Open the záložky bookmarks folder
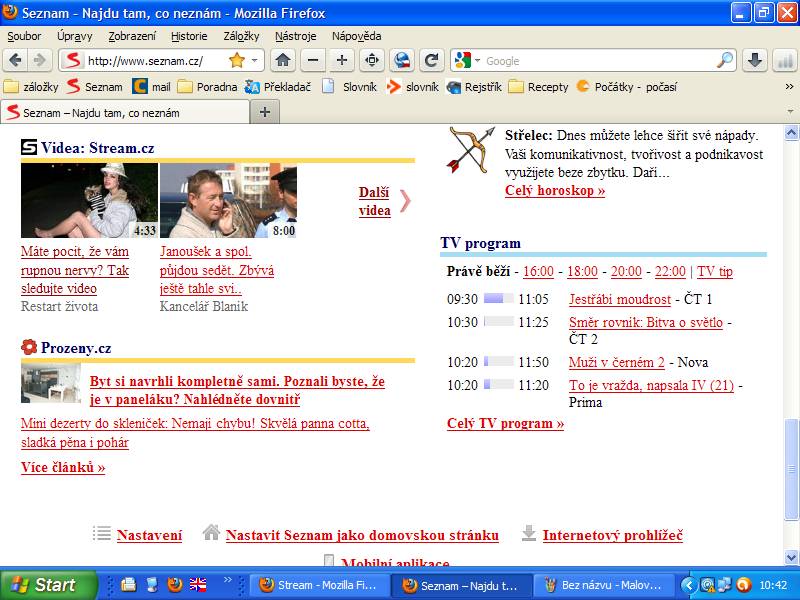 [x=31, y=87]
